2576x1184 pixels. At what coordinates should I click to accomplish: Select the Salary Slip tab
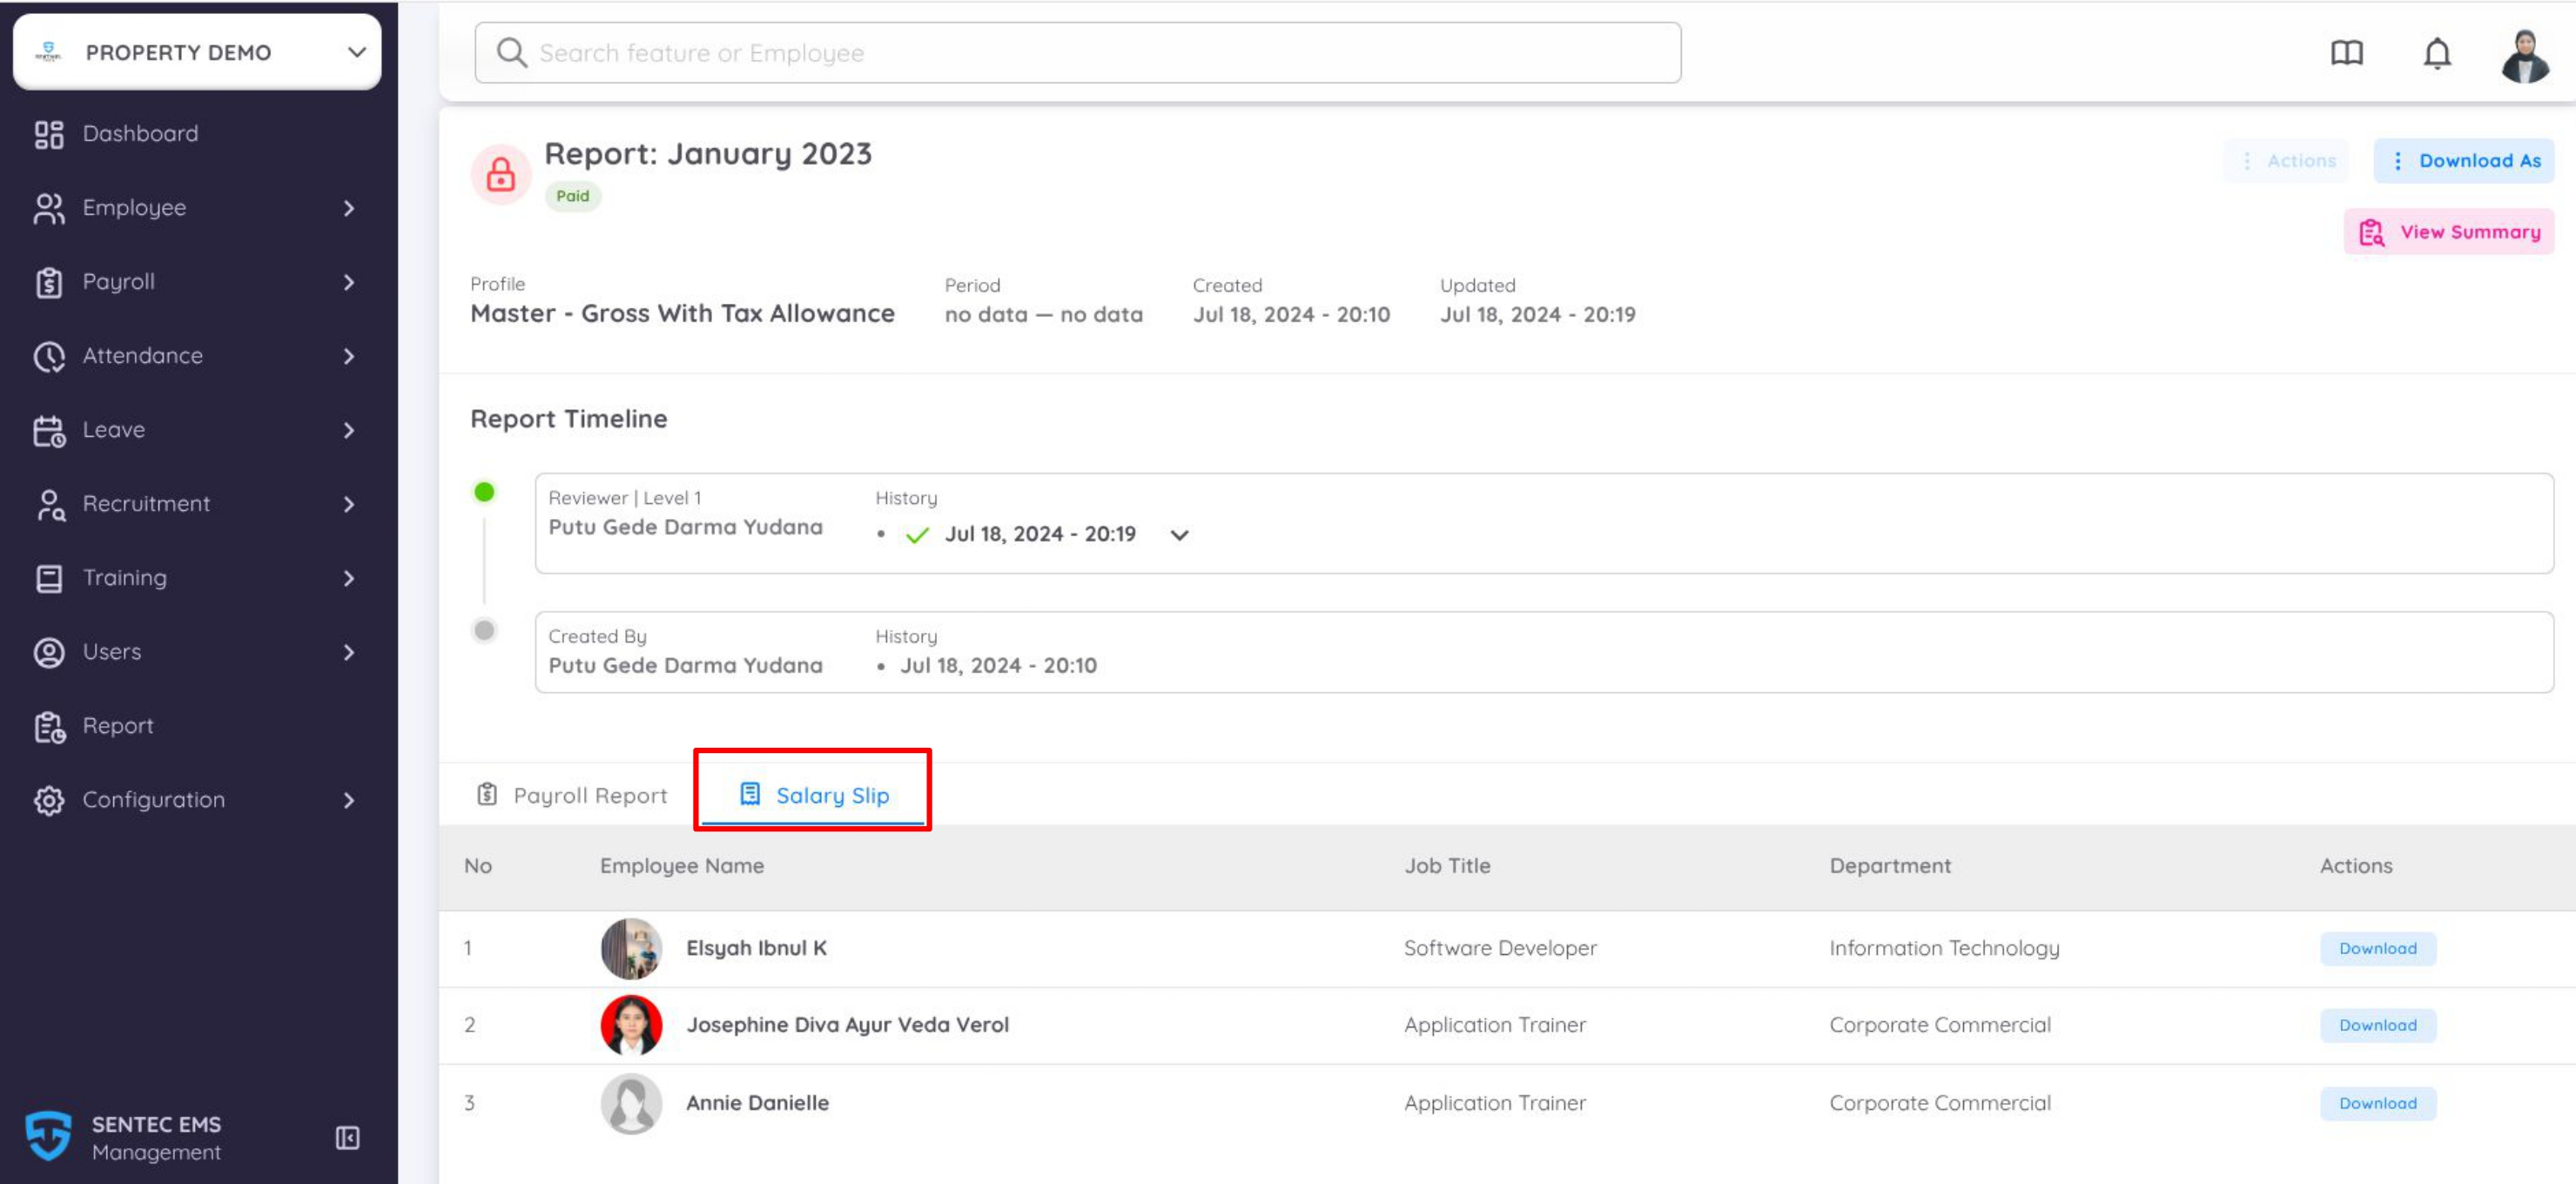coord(813,795)
